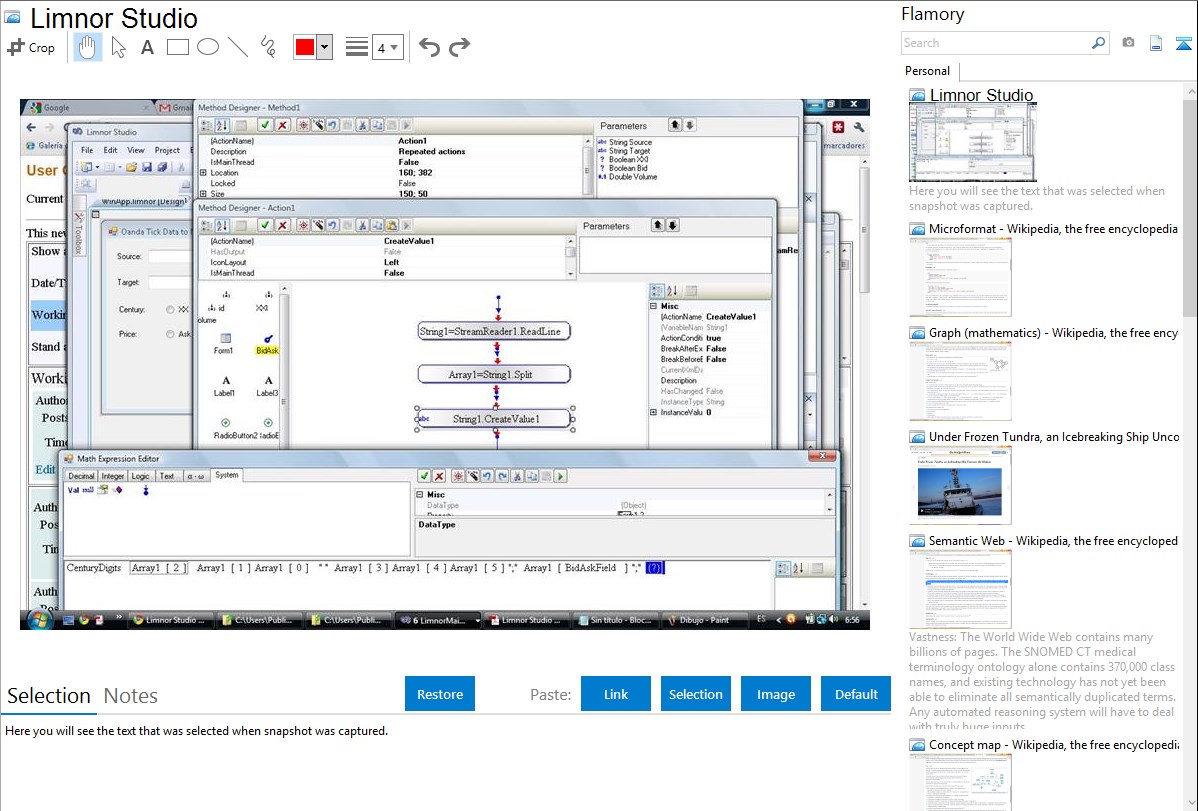Select the Price Ask radio button
Screen dimensions: 1198x811
coord(170,334)
